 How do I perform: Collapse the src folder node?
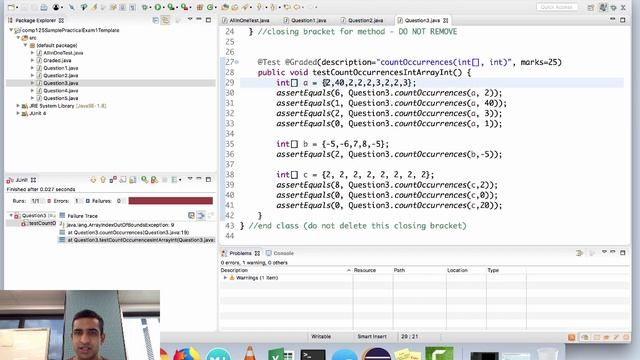tap(18, 38)
